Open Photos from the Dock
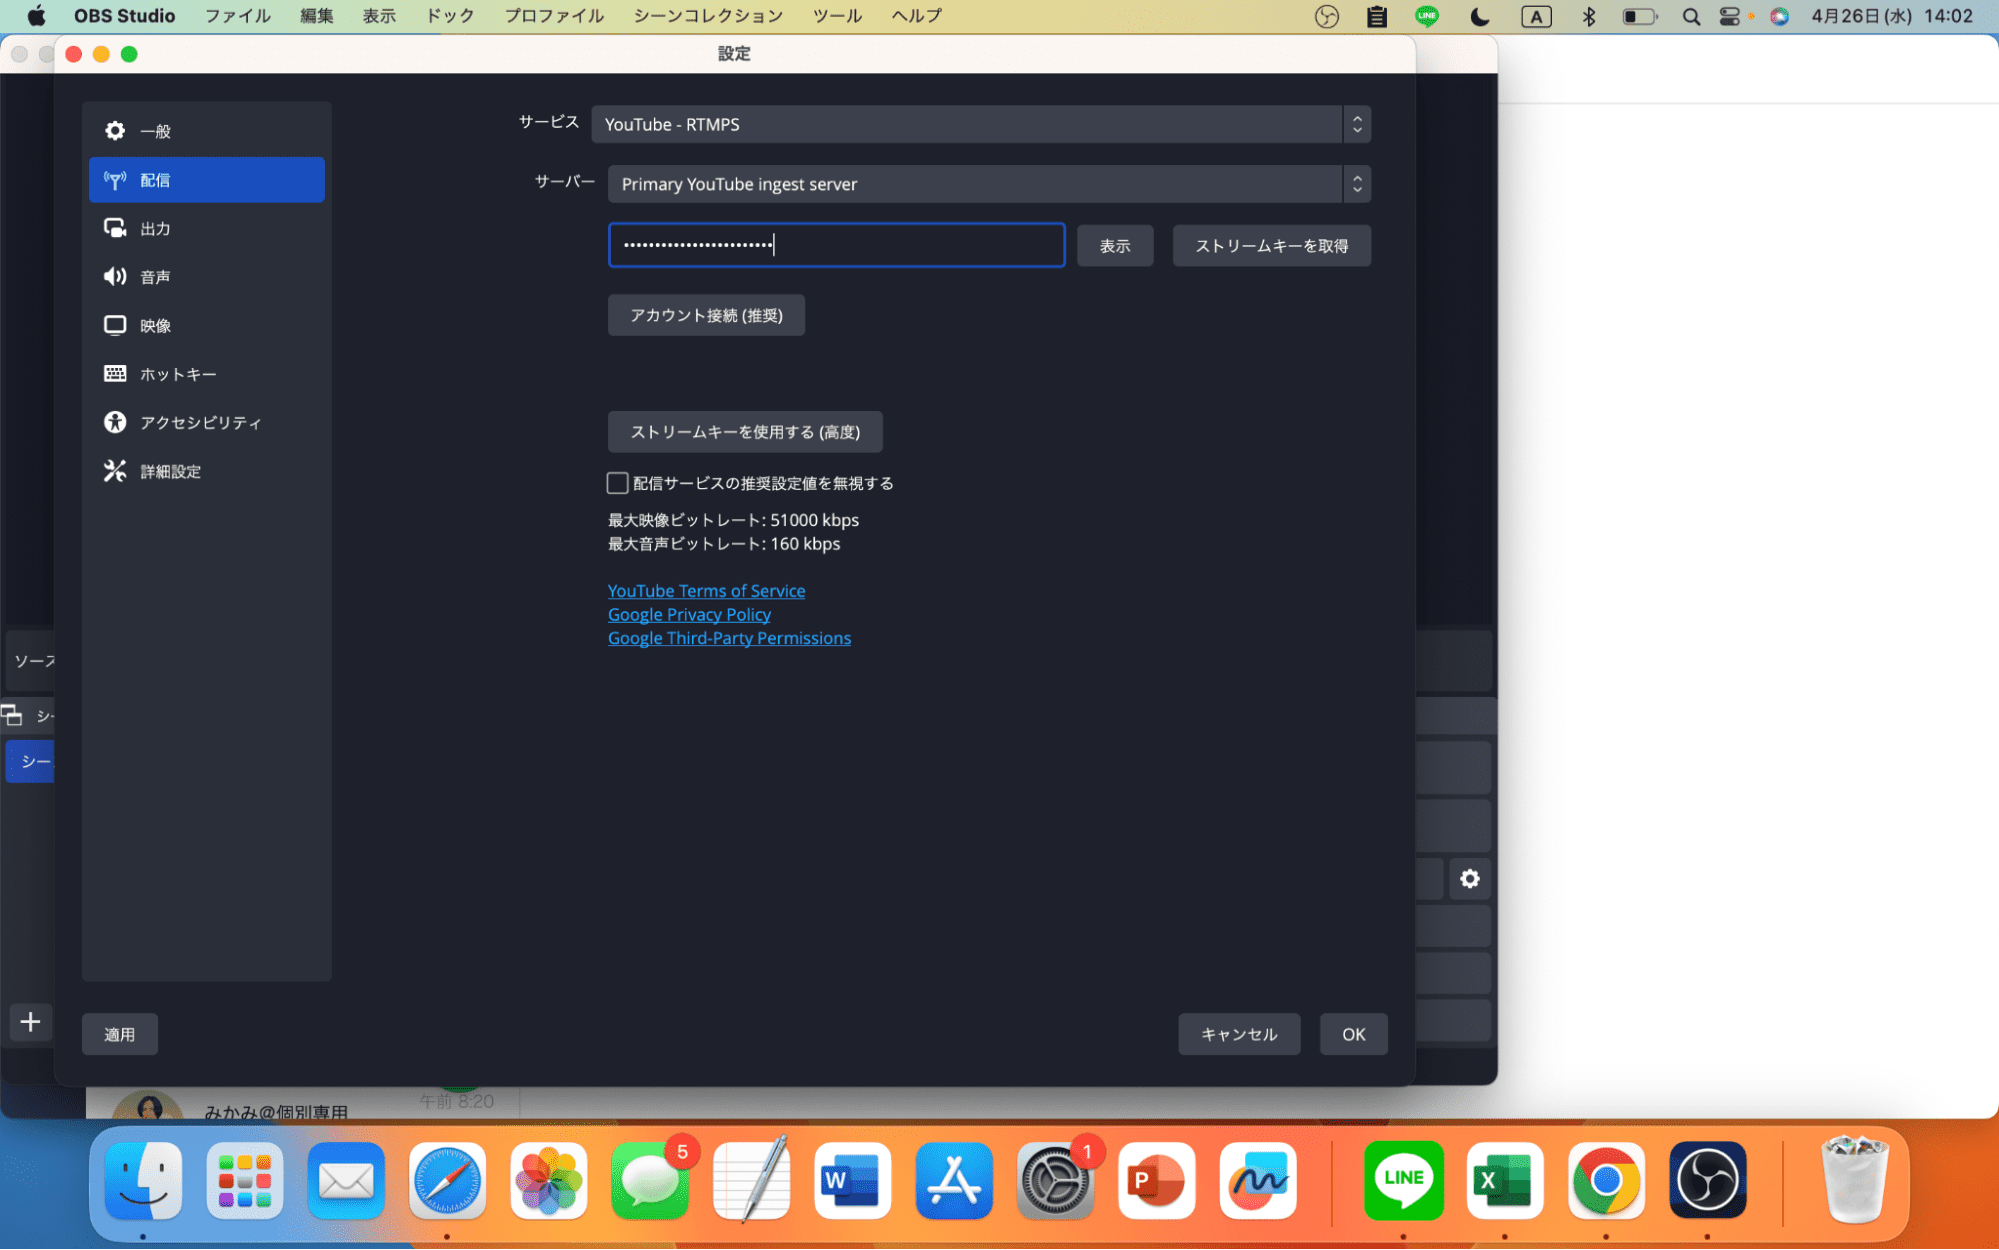Screen dimensions: 1999x1250 click(548, 1181)
